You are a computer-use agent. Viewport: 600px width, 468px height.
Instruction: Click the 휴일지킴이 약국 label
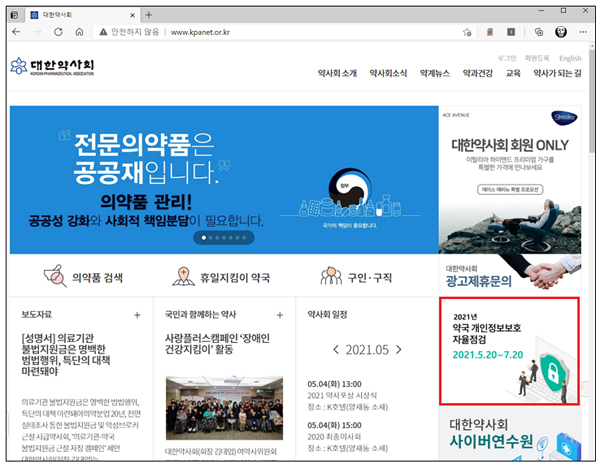click(x=235, y=277)
